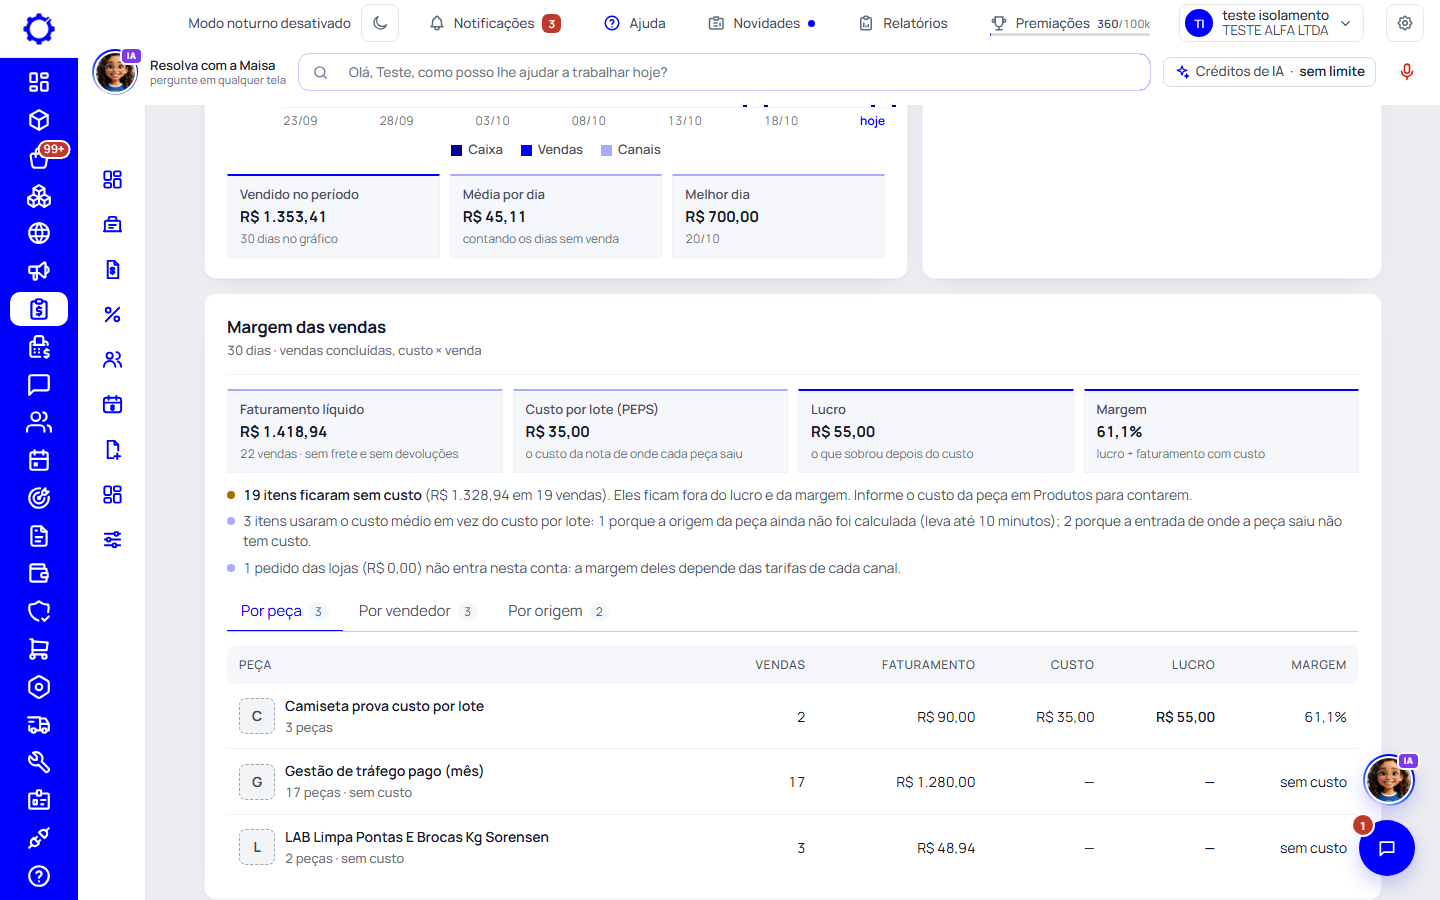Focus the Maisa assistant search field

click(x=724, y=72)
